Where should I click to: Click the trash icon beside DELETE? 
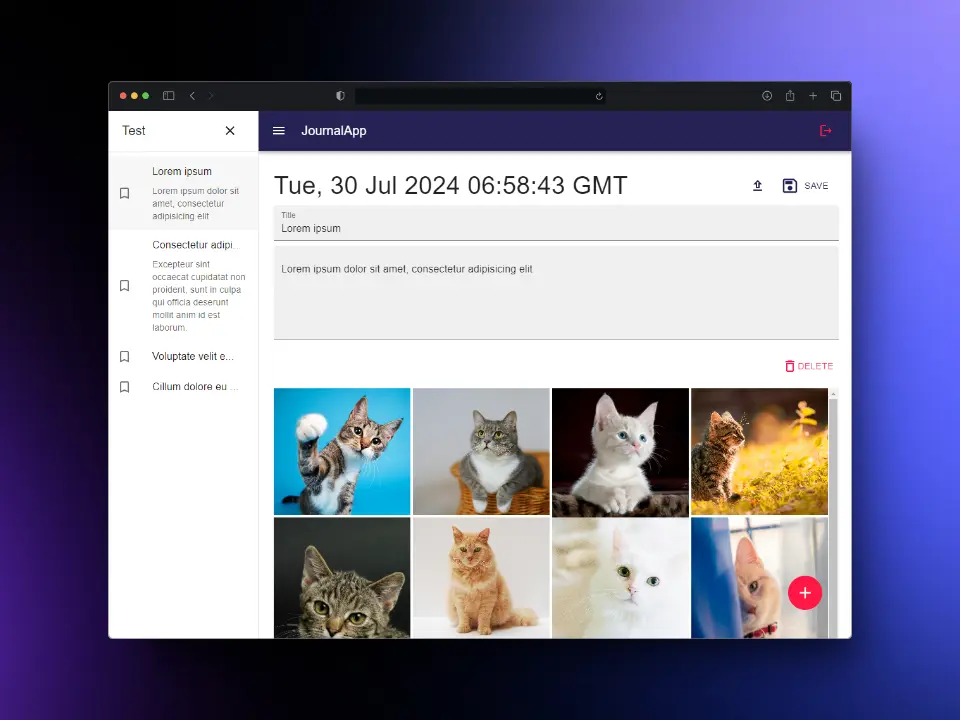[x=789, y=366]
